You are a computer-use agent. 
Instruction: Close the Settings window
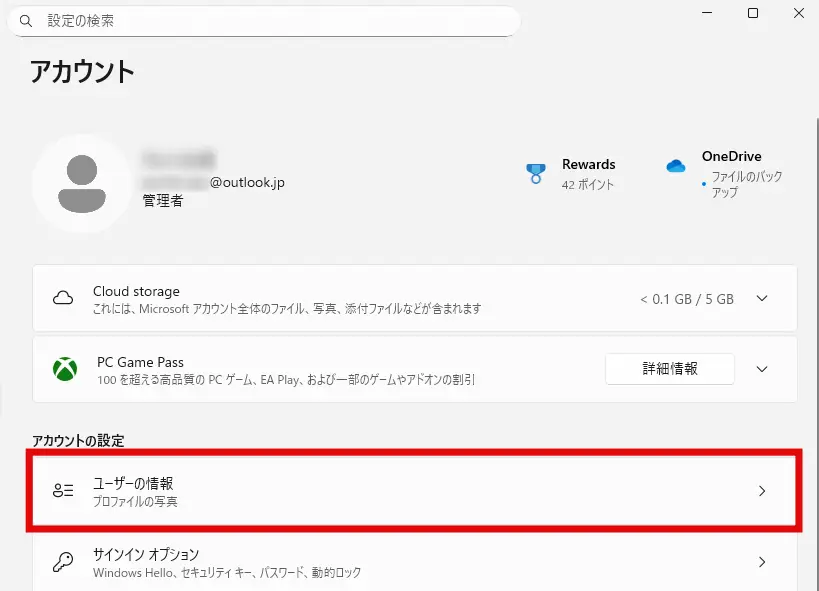coord(799,13)
